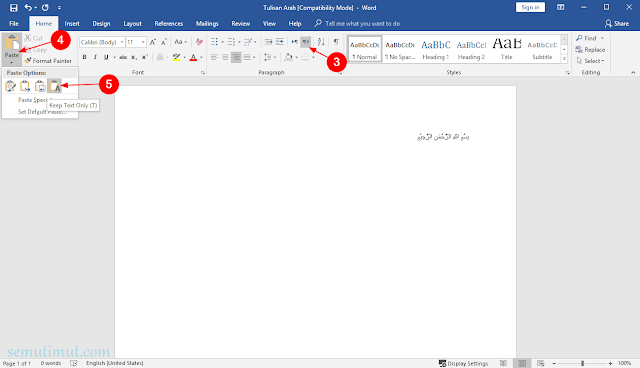640x368 pixels.
Task: Apply the Title style
Action: pos(507,49)
